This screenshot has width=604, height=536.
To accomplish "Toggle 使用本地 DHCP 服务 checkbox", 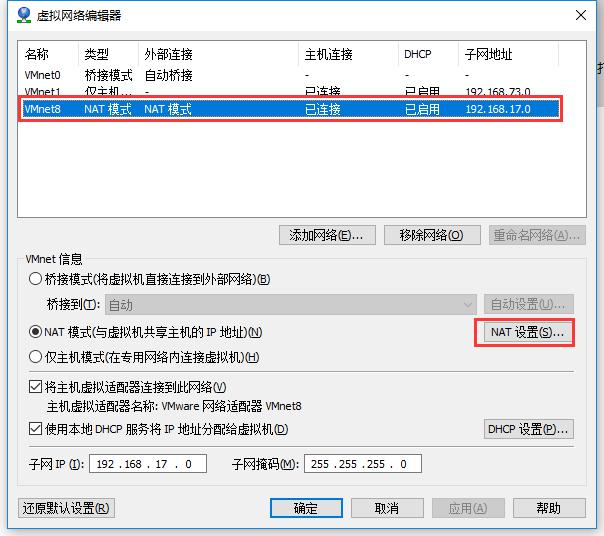I will (x=35, y=428).
